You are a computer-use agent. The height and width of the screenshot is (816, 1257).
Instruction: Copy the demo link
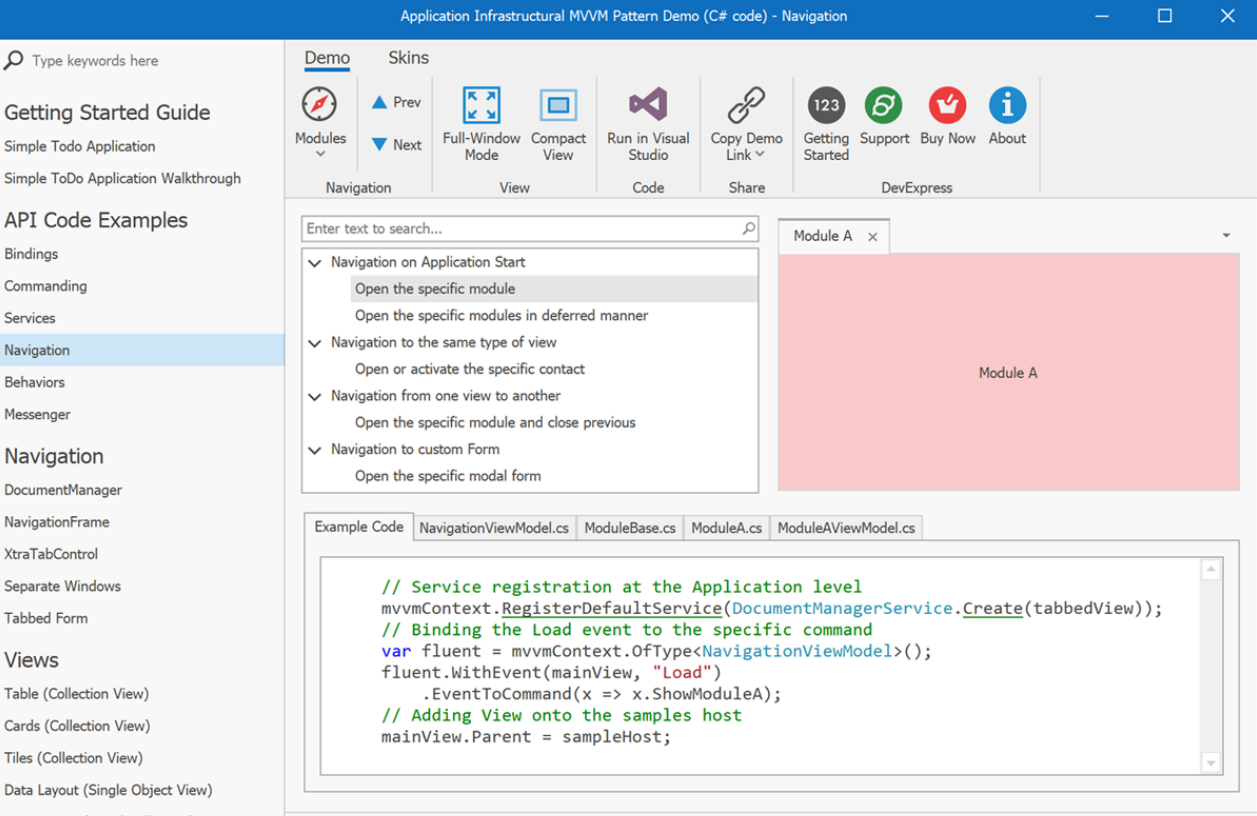coord(746,124)
